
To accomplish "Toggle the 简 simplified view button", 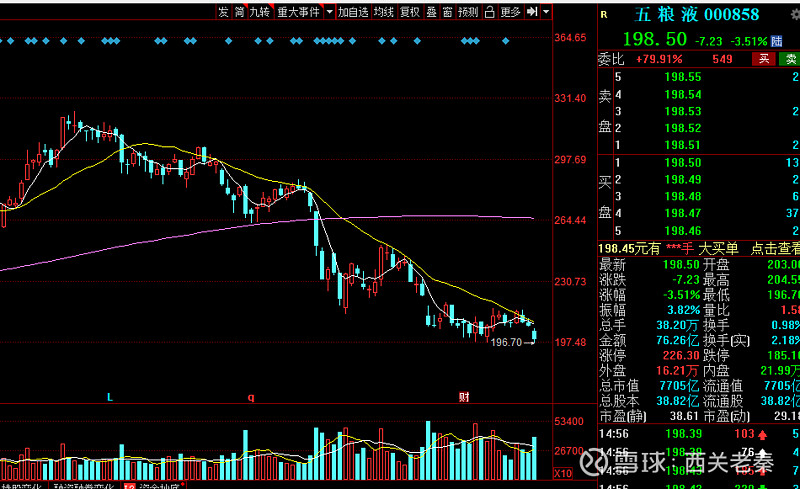I will pos(239,12).
